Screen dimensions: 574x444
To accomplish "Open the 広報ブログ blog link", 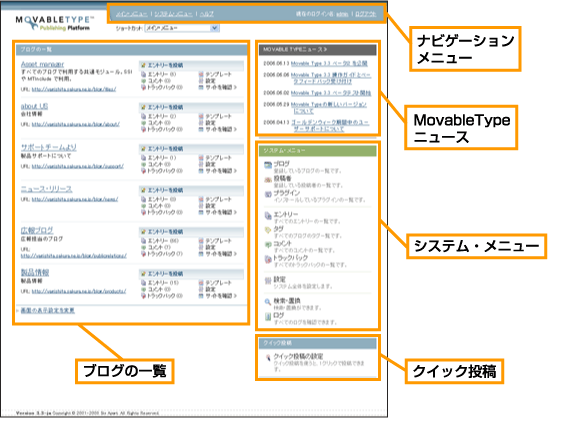I will (x=37, y=231).
